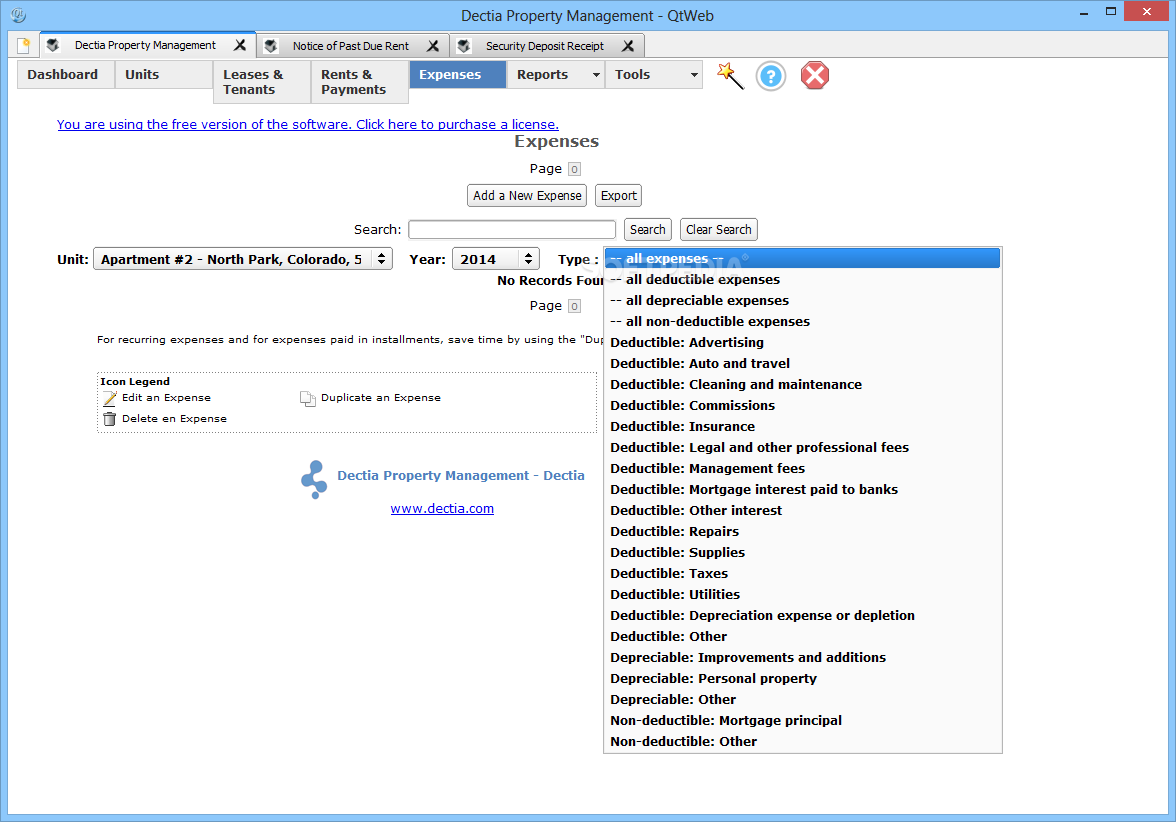The width and height of the screenshot is (1176, 822).
Task: Open the Dashboard menu item
Action: pos(66,74)
